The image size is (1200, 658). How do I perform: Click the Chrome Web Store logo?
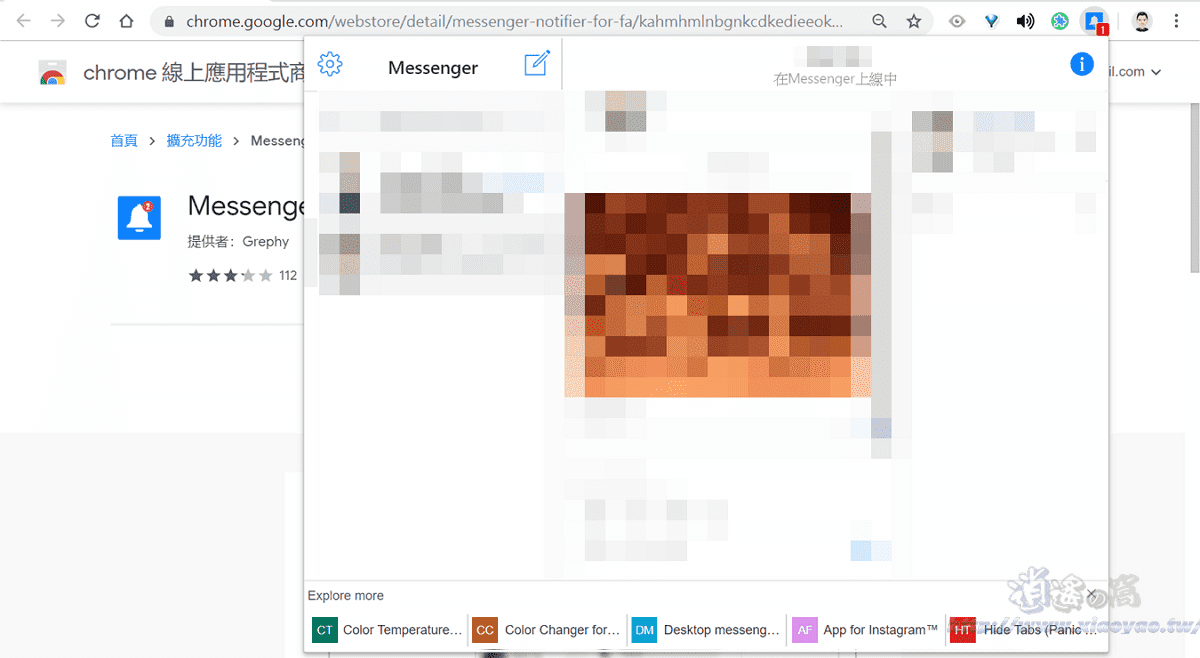tap(53, 72)
